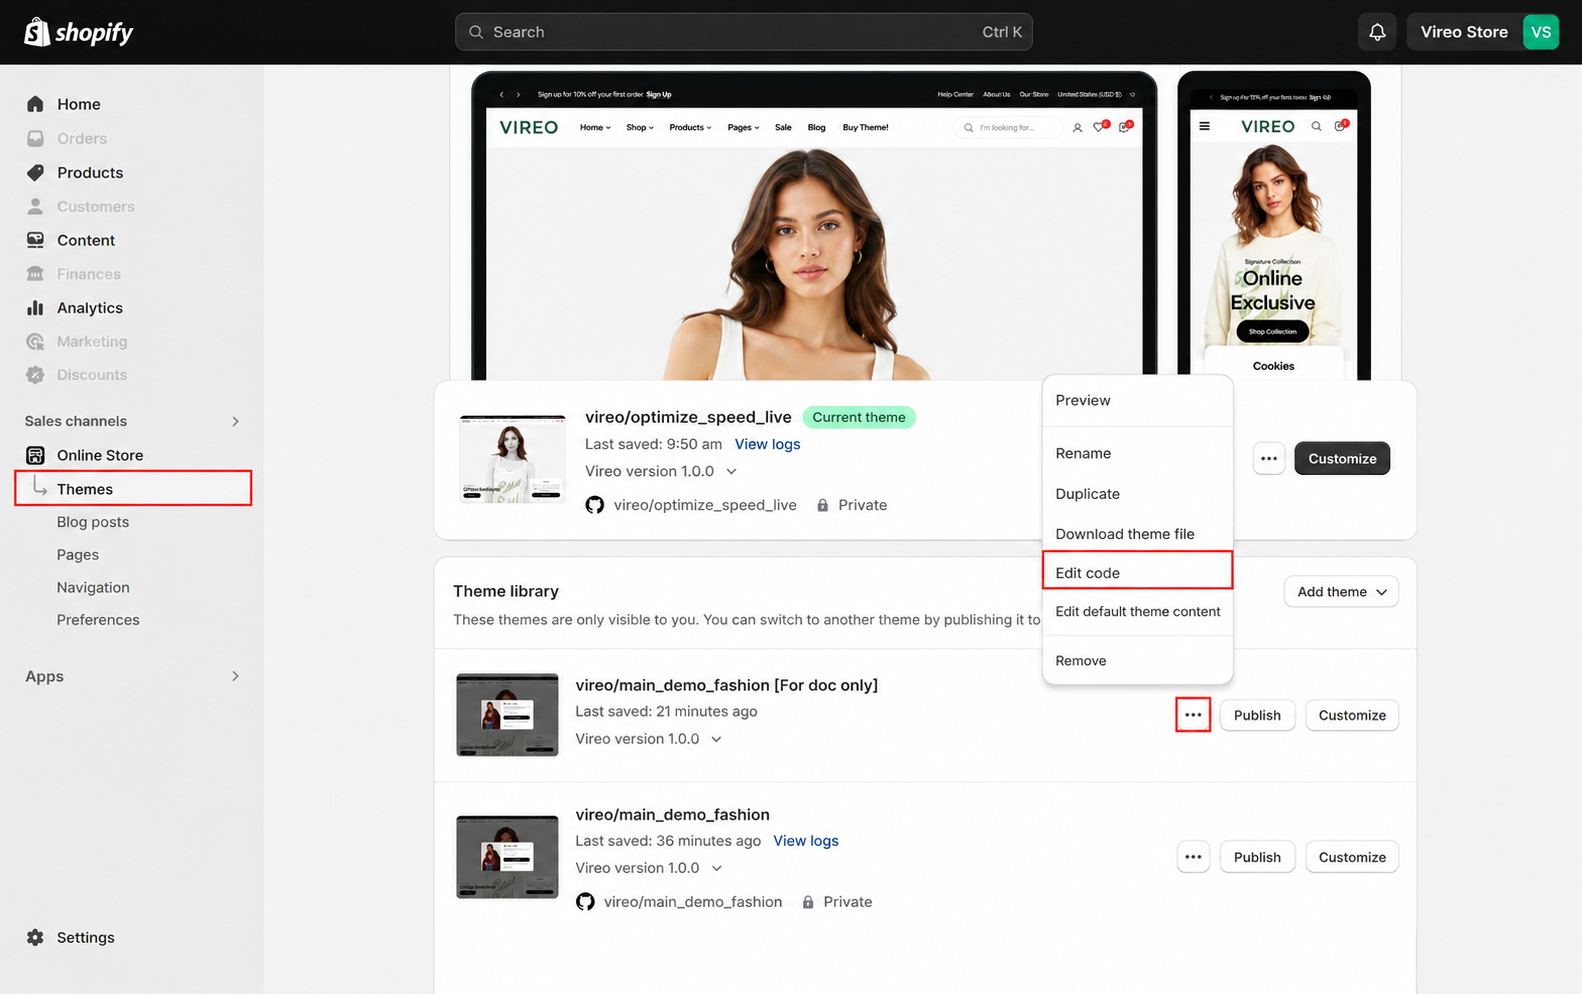
Task: Click the Theme library heading
Action: (x=506, y=591)
